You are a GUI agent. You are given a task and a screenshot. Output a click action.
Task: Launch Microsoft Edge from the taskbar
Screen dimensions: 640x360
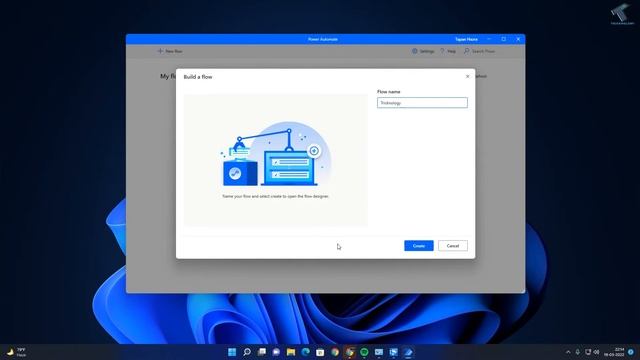pyautogui.click(x=306, y=352)
